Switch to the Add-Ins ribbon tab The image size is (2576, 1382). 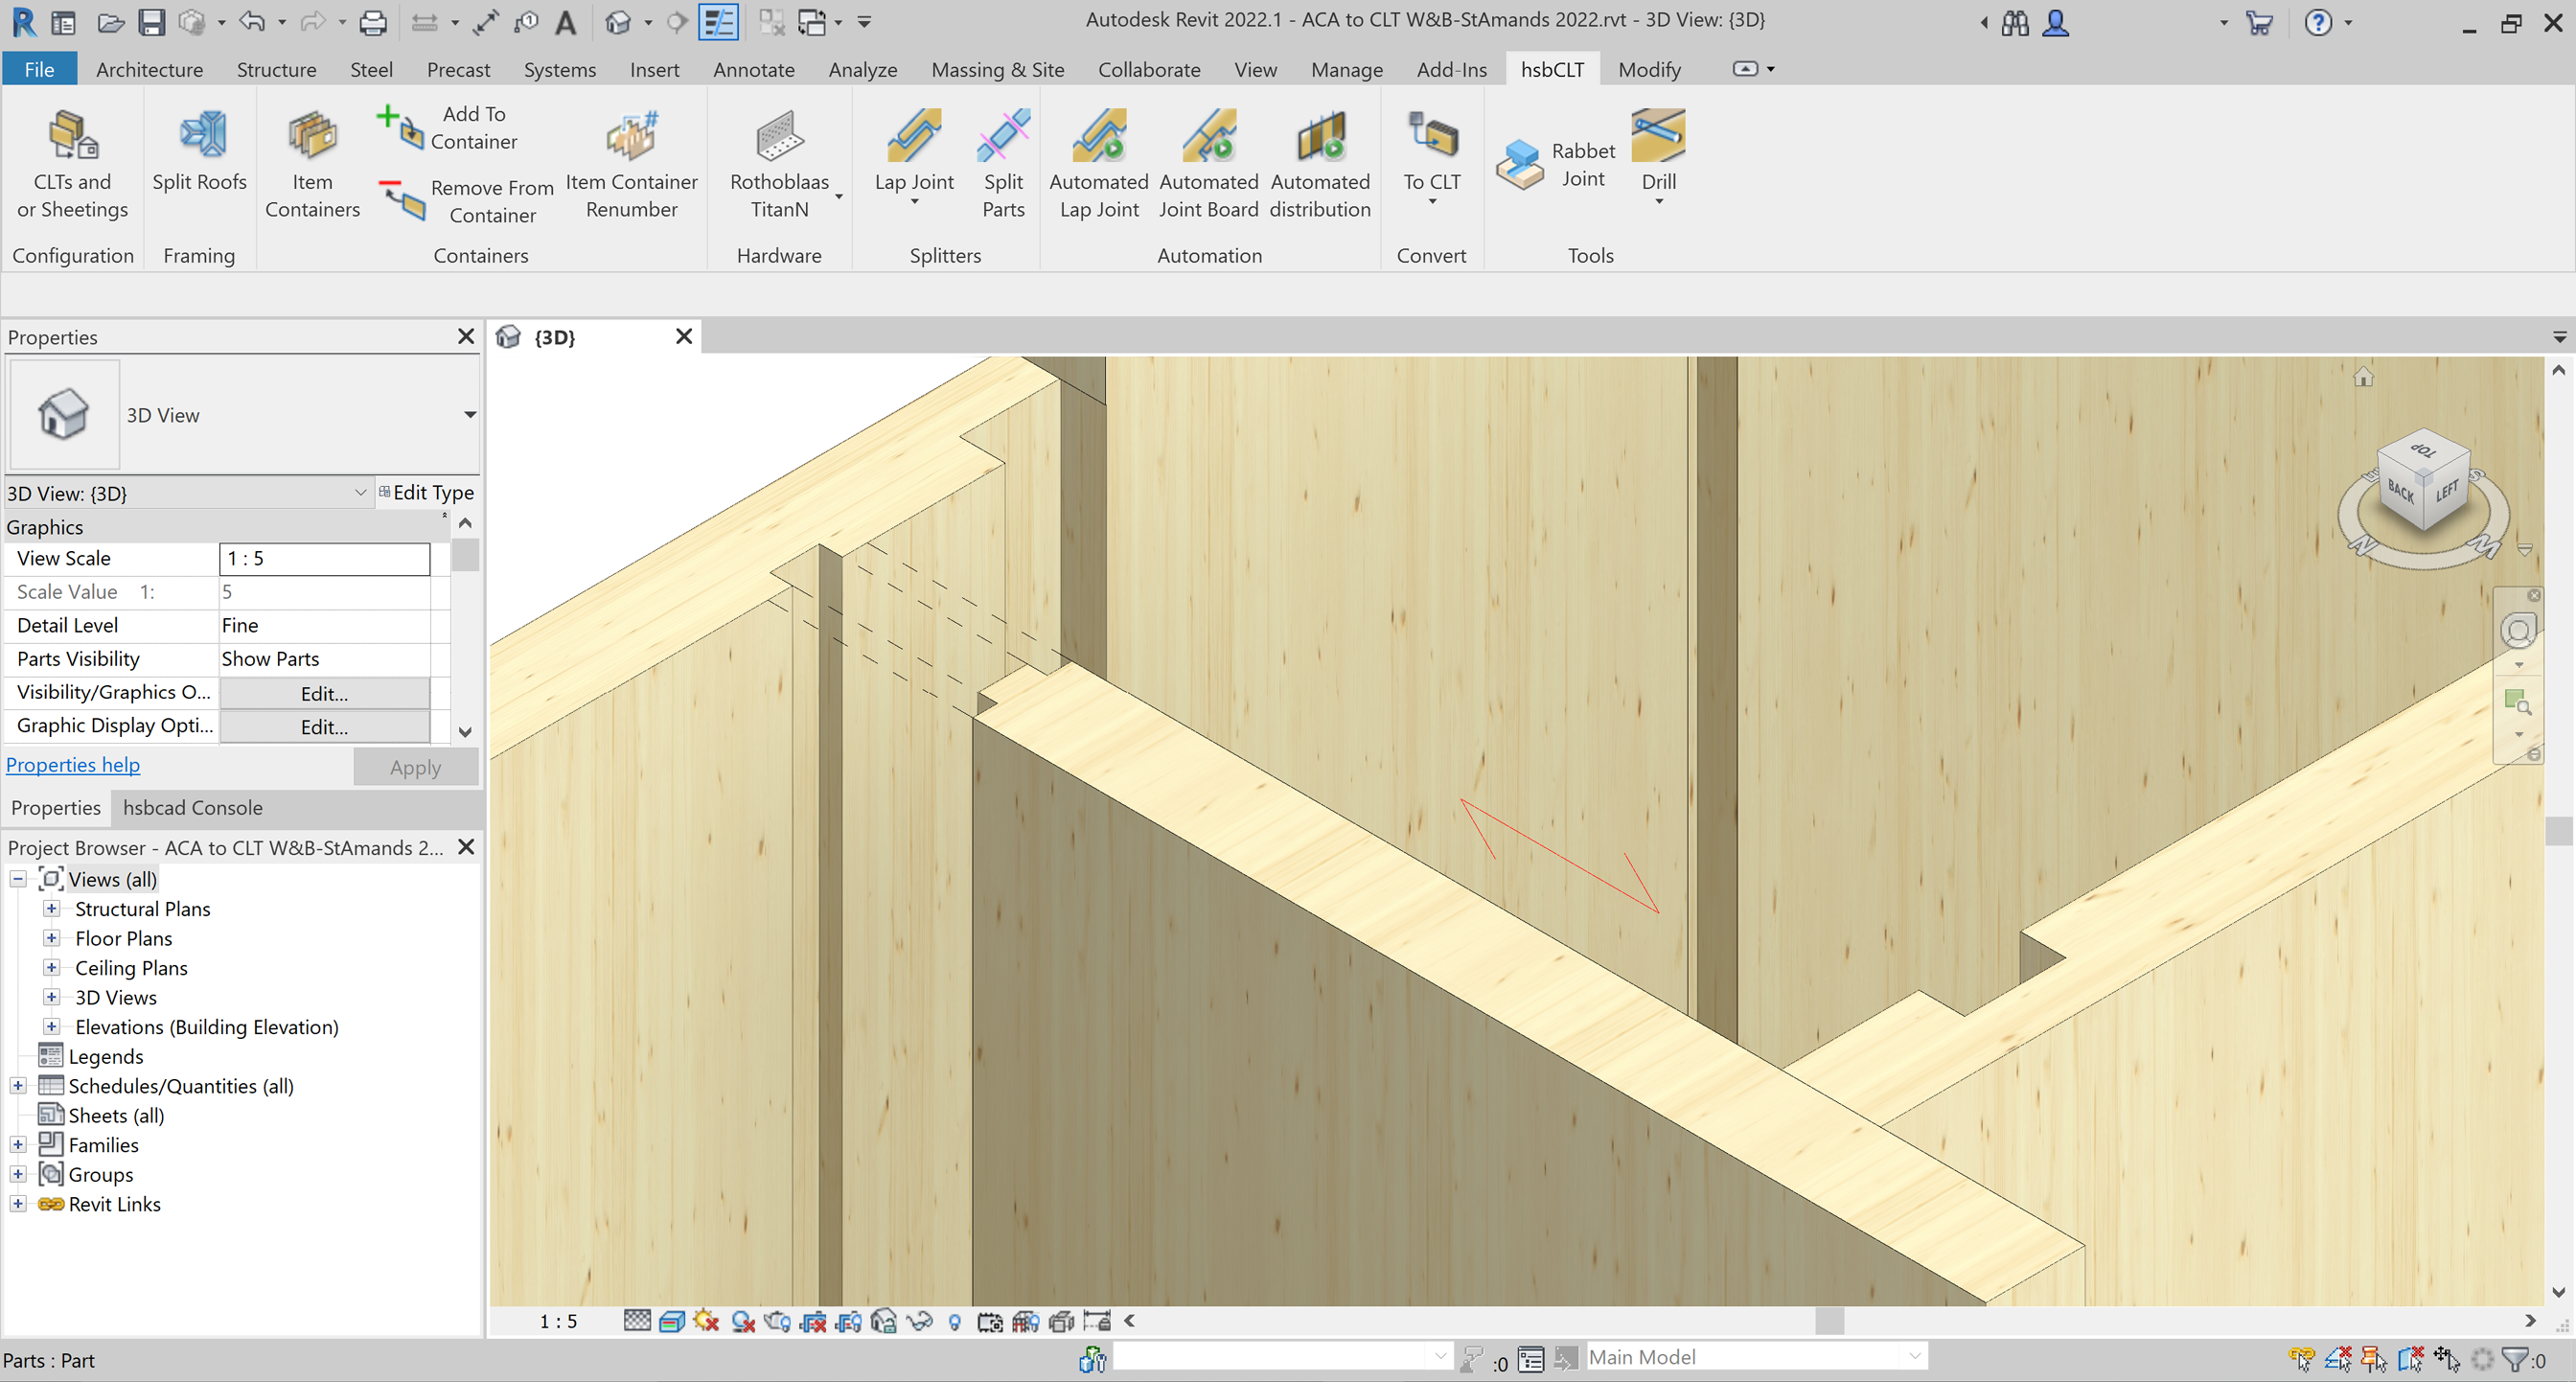pyautogui.click(x=1451, y=69)
